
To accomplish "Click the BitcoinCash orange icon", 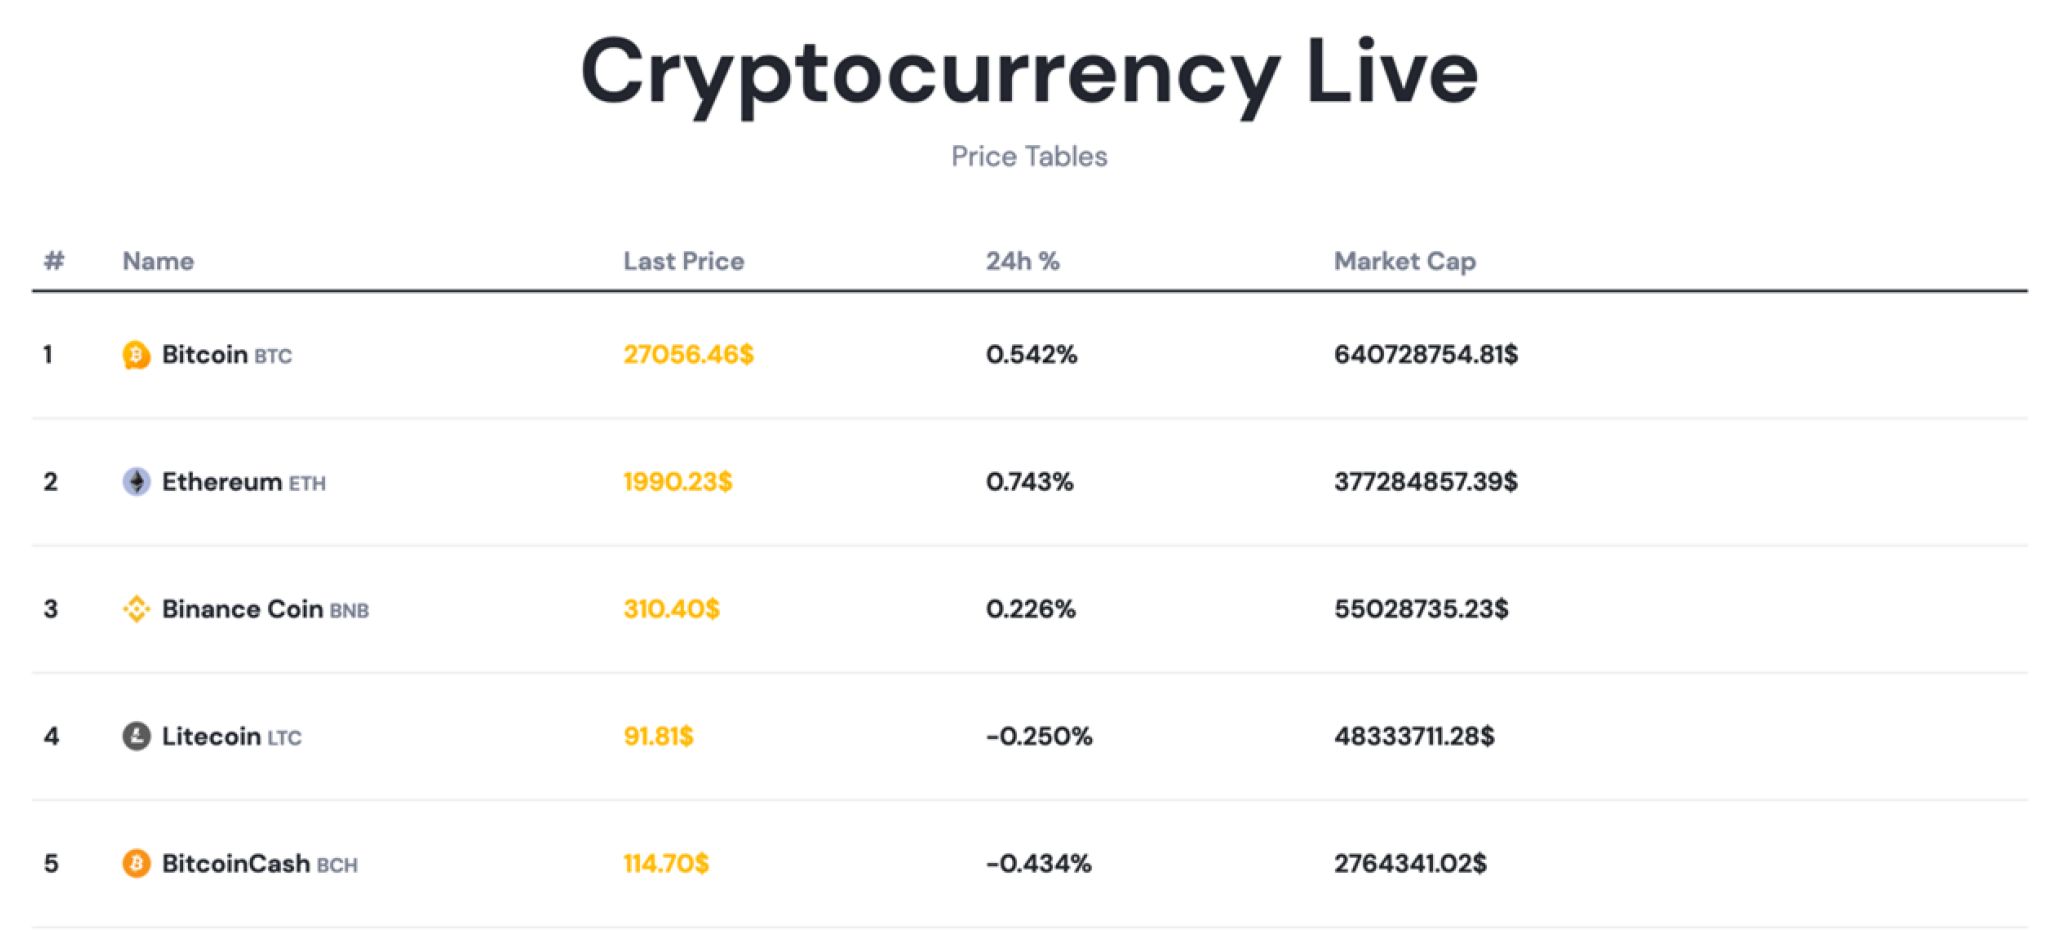I will [x=136, y=863].
